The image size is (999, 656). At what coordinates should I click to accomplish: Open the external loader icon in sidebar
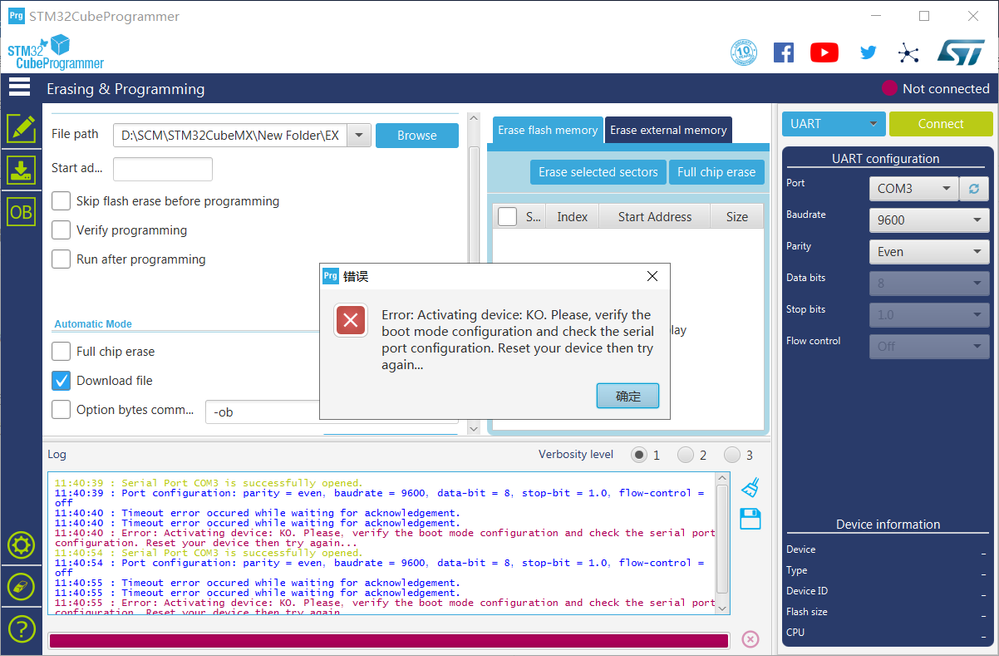tap(21, 587)
